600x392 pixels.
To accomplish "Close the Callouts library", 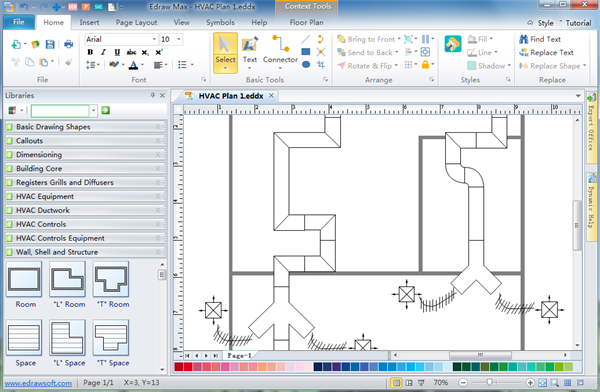I will coord(158,141).
